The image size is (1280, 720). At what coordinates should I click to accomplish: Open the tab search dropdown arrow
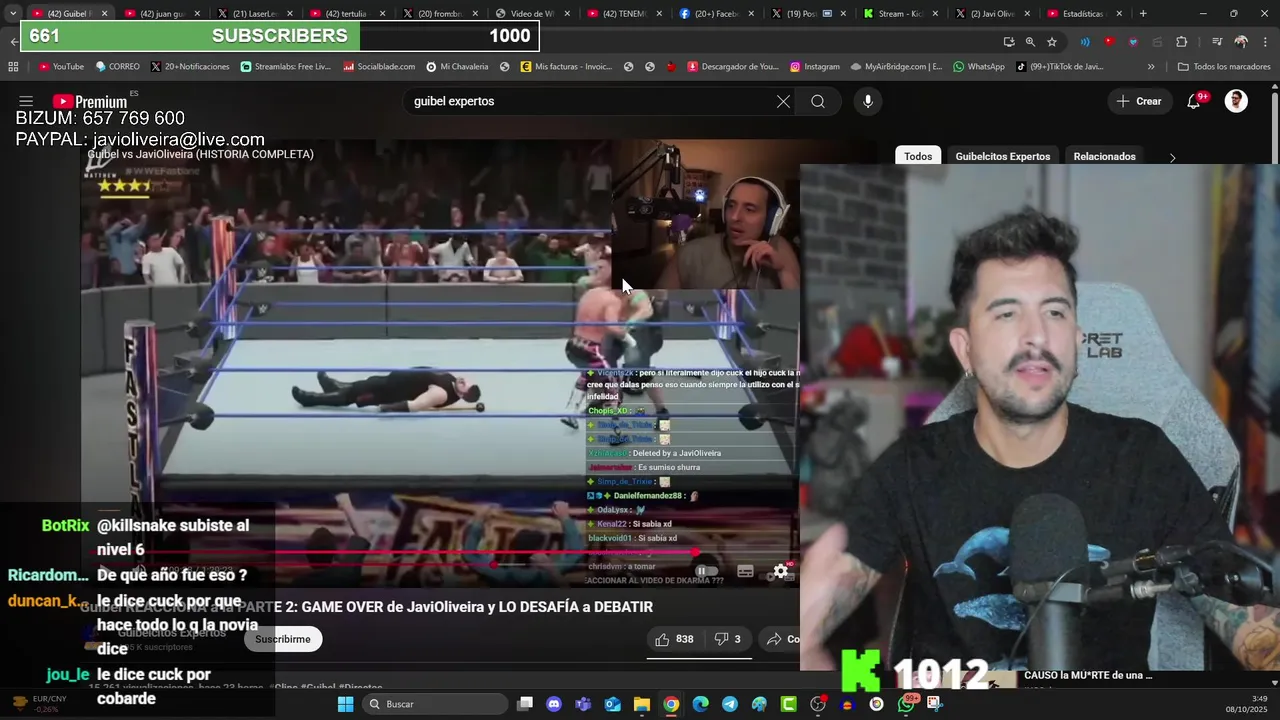coord(12,14)
